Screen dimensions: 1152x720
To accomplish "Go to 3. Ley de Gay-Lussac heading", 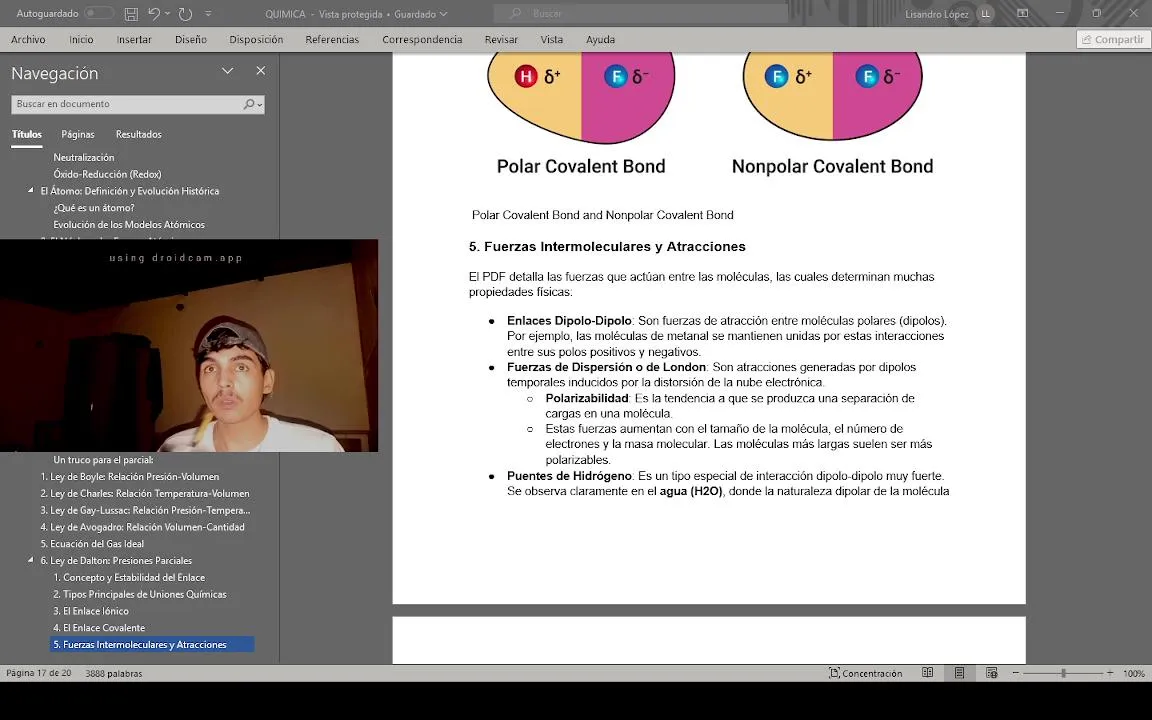I will 145,511.
